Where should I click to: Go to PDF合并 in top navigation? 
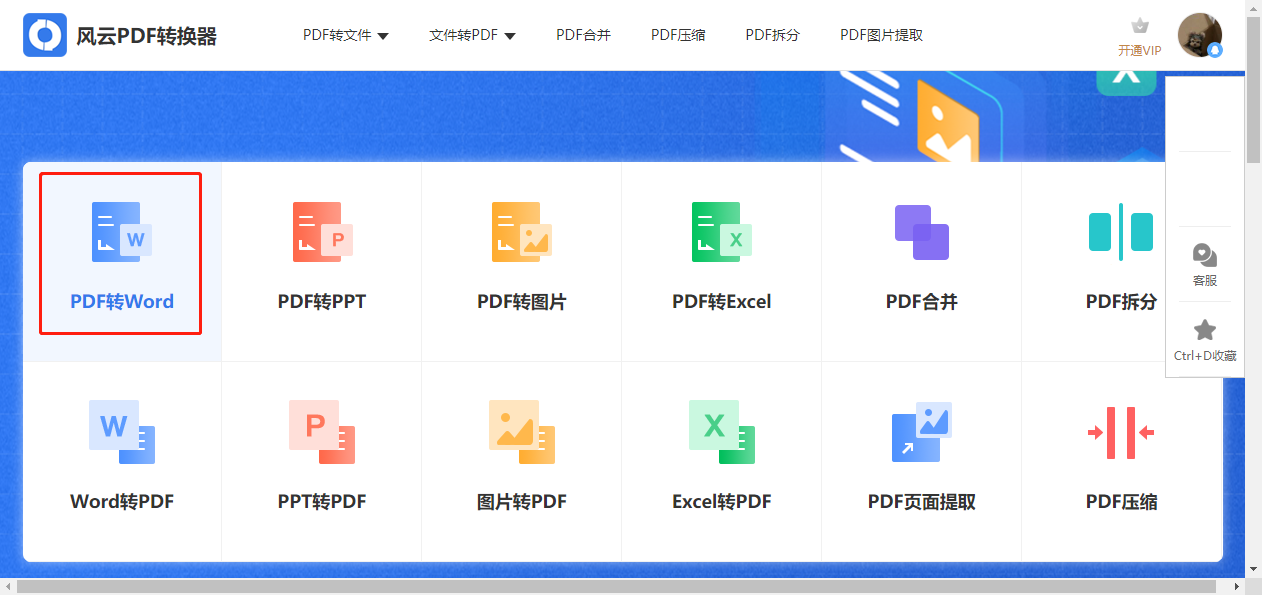583,35
